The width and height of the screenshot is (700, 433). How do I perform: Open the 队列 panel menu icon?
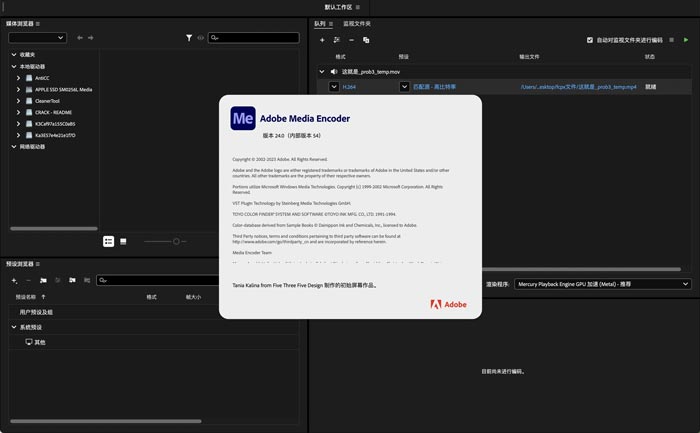331,24
